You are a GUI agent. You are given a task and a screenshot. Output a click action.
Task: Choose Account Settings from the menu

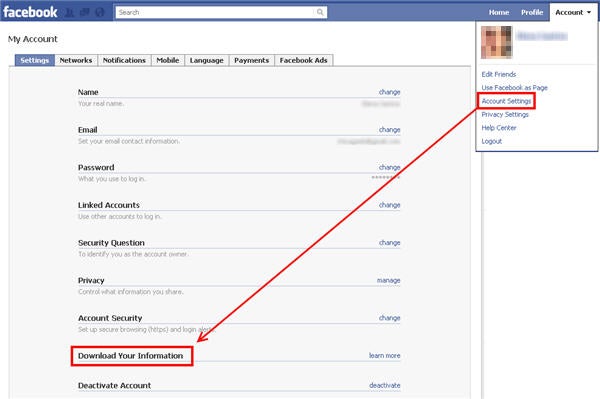pos(506,101)
